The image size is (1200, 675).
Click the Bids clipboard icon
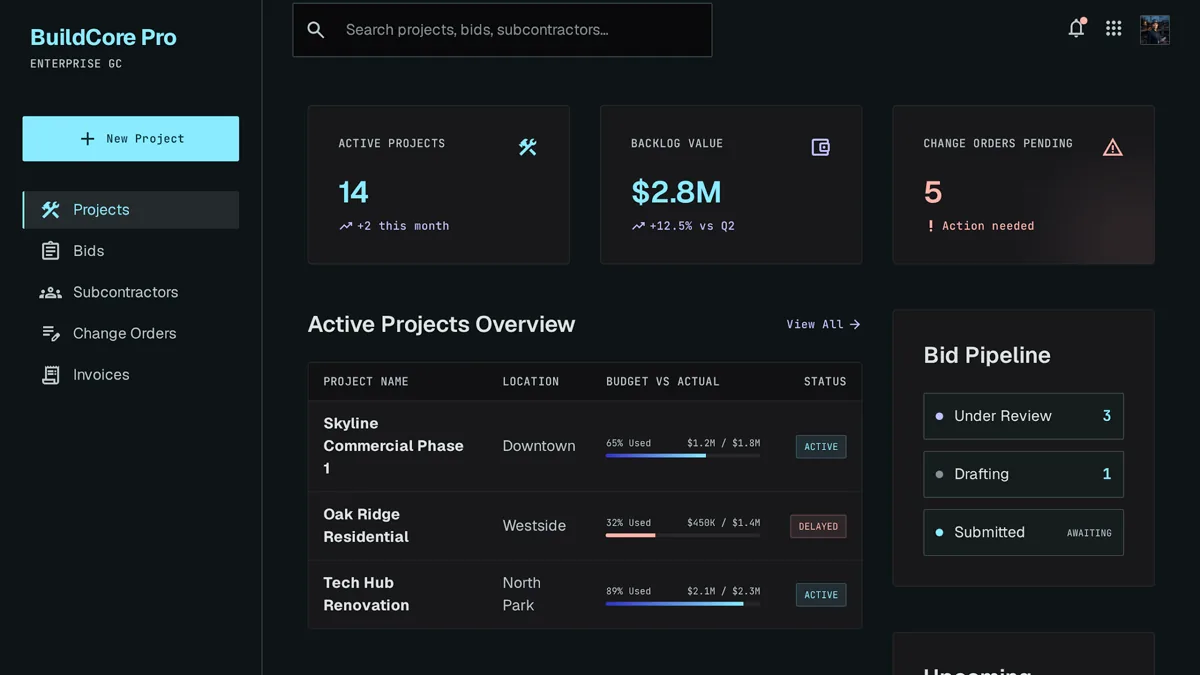pos(50,251)
